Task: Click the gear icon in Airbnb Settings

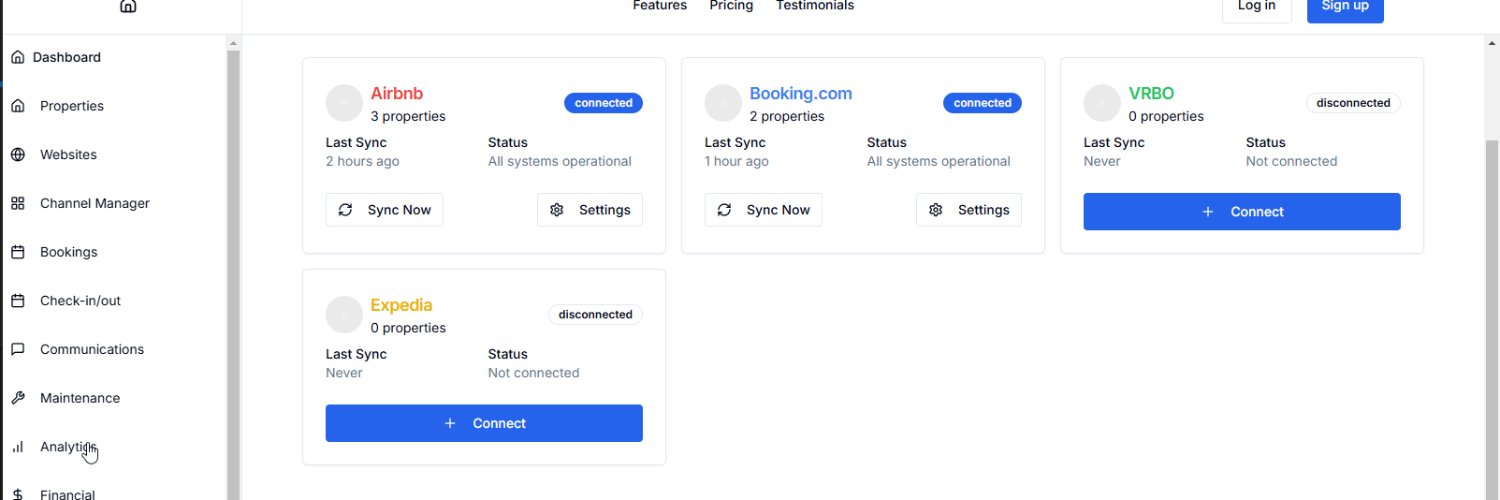Action: pos(557,210)
